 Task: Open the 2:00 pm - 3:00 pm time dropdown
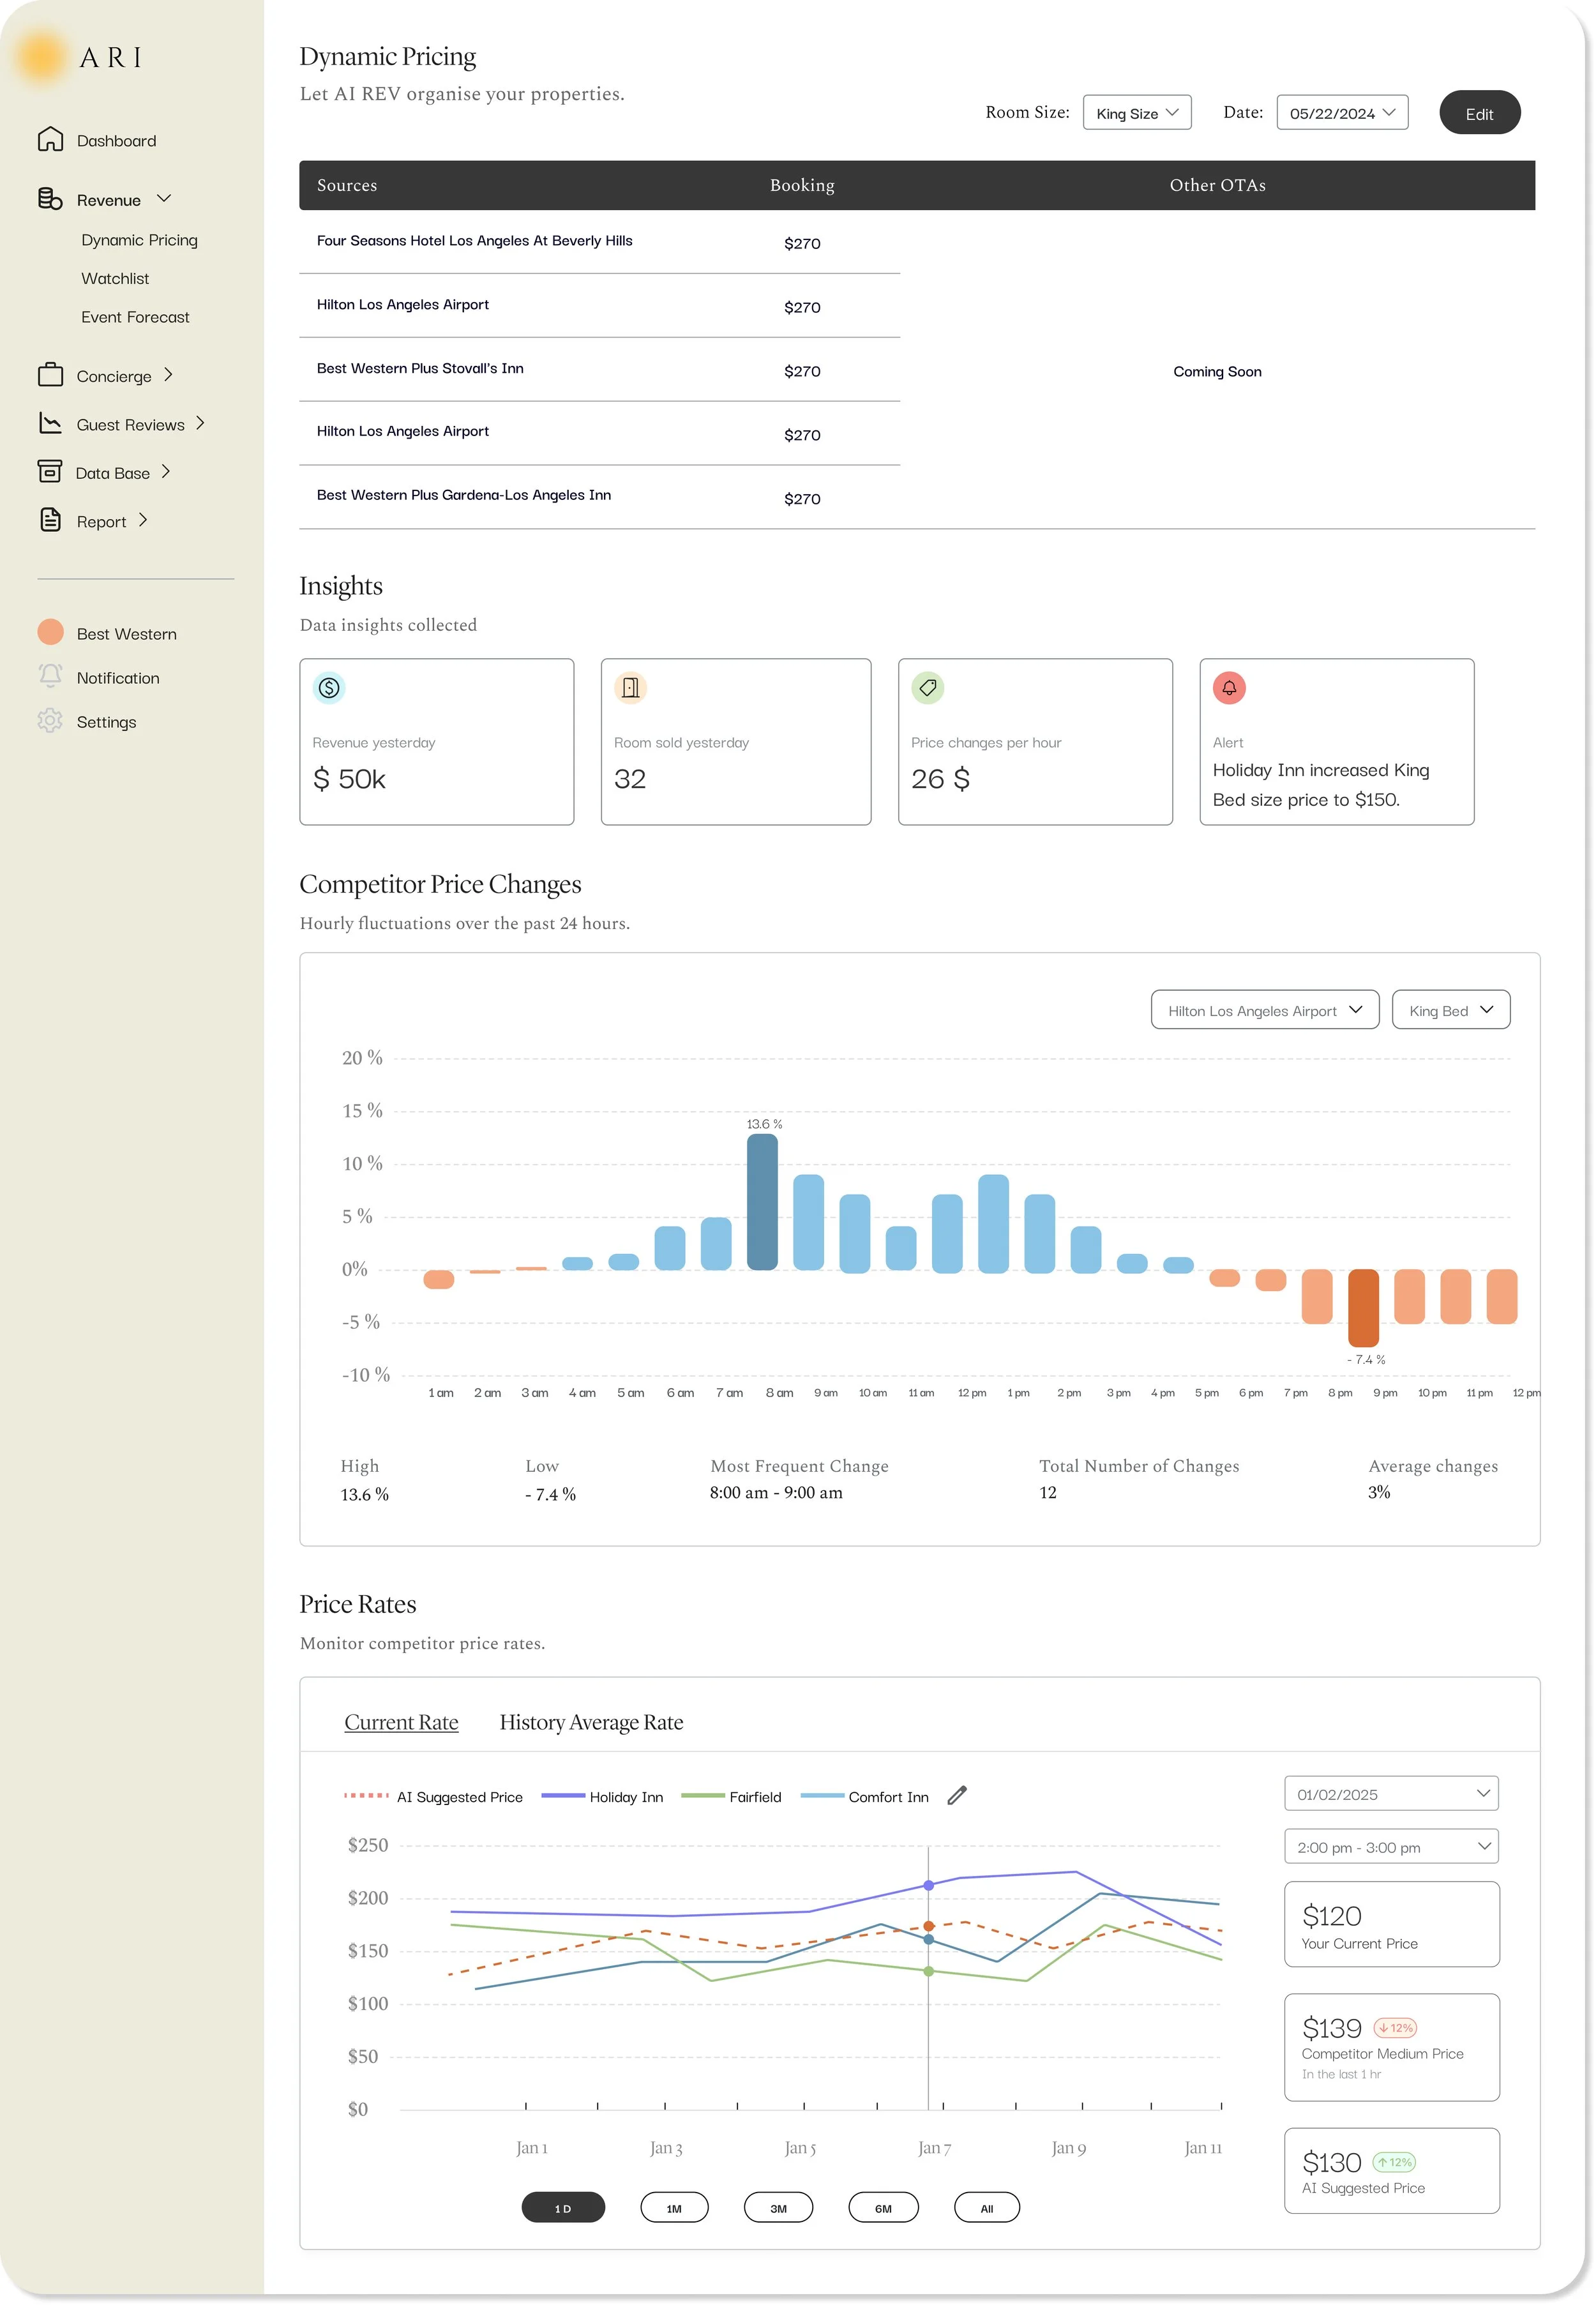pyautogui.click(x=1390, y=1847)
